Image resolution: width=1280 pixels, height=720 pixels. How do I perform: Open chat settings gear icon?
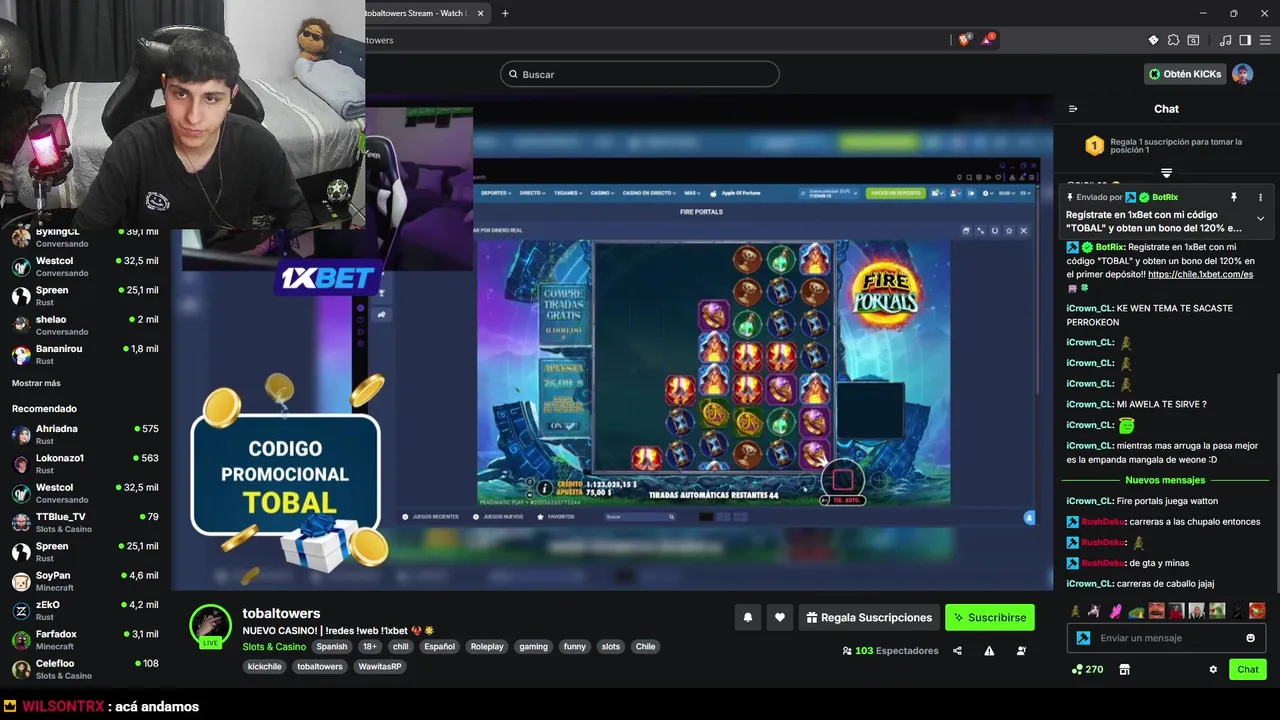tap(1213, 669)
